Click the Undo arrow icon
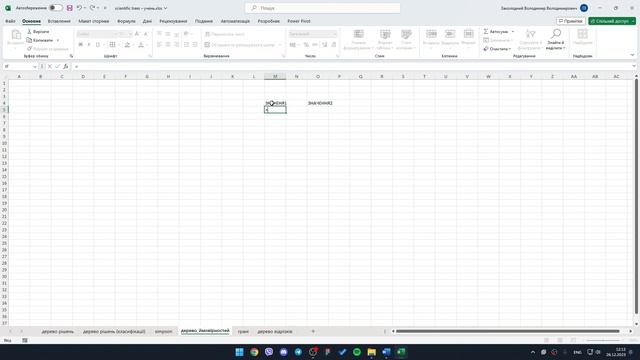 coord(80,8)
